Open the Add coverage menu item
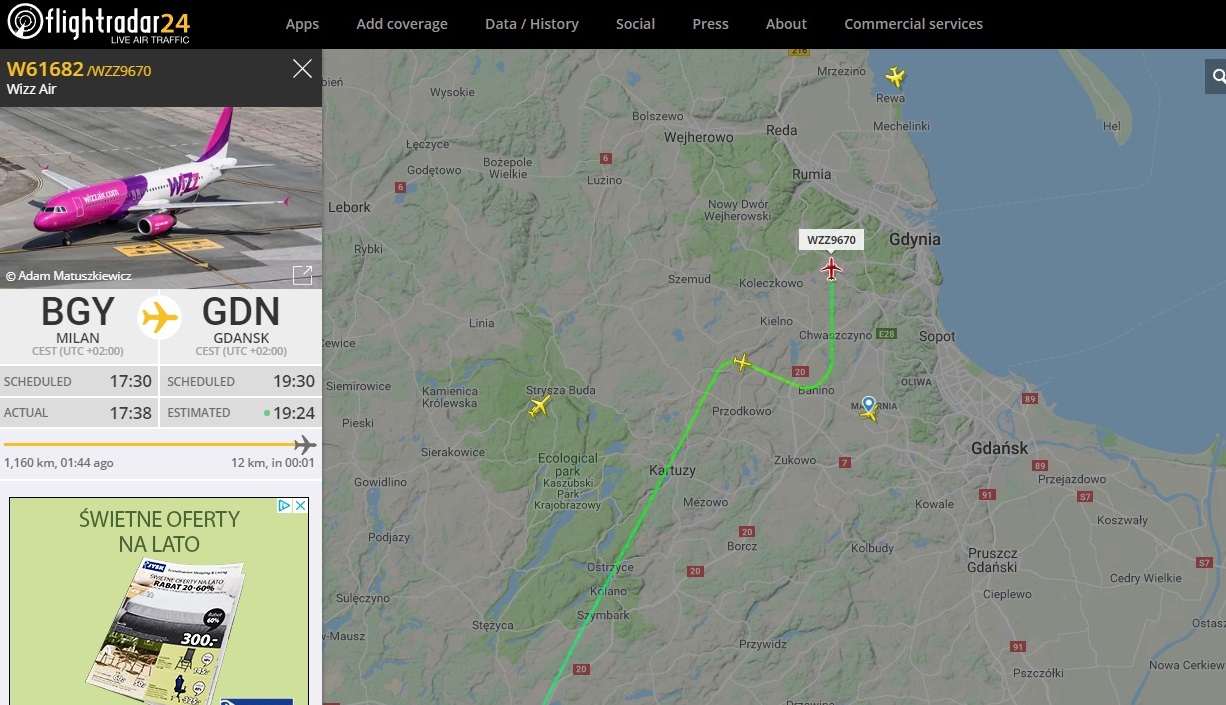1226x705 pixels. tap(402, 24)
